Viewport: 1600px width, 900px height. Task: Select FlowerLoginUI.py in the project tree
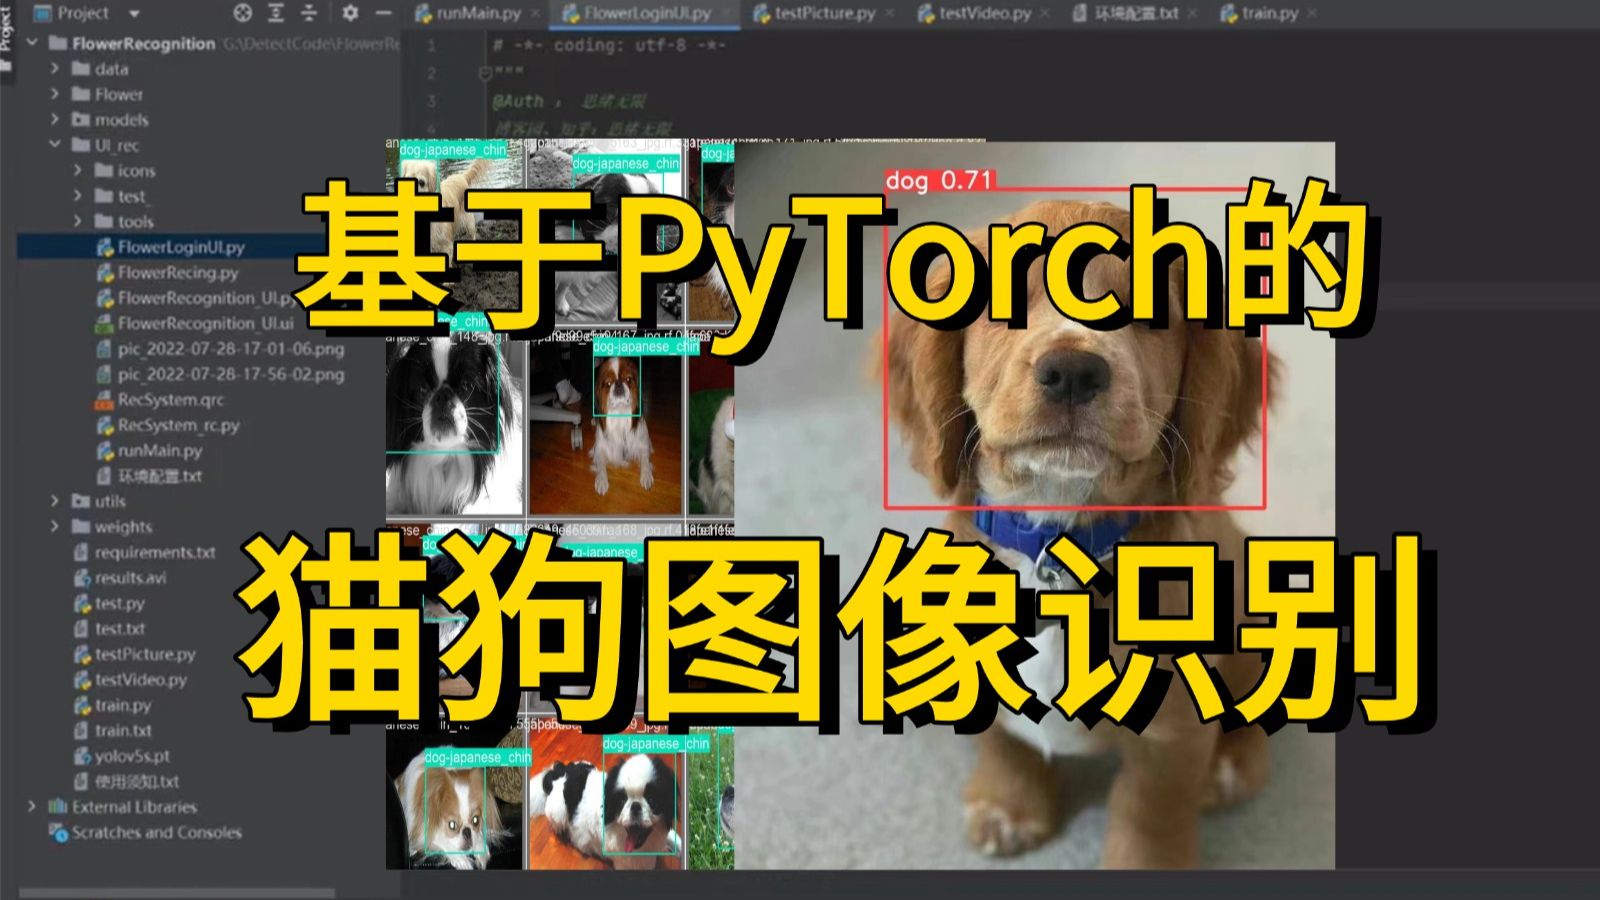click(181, 247)
